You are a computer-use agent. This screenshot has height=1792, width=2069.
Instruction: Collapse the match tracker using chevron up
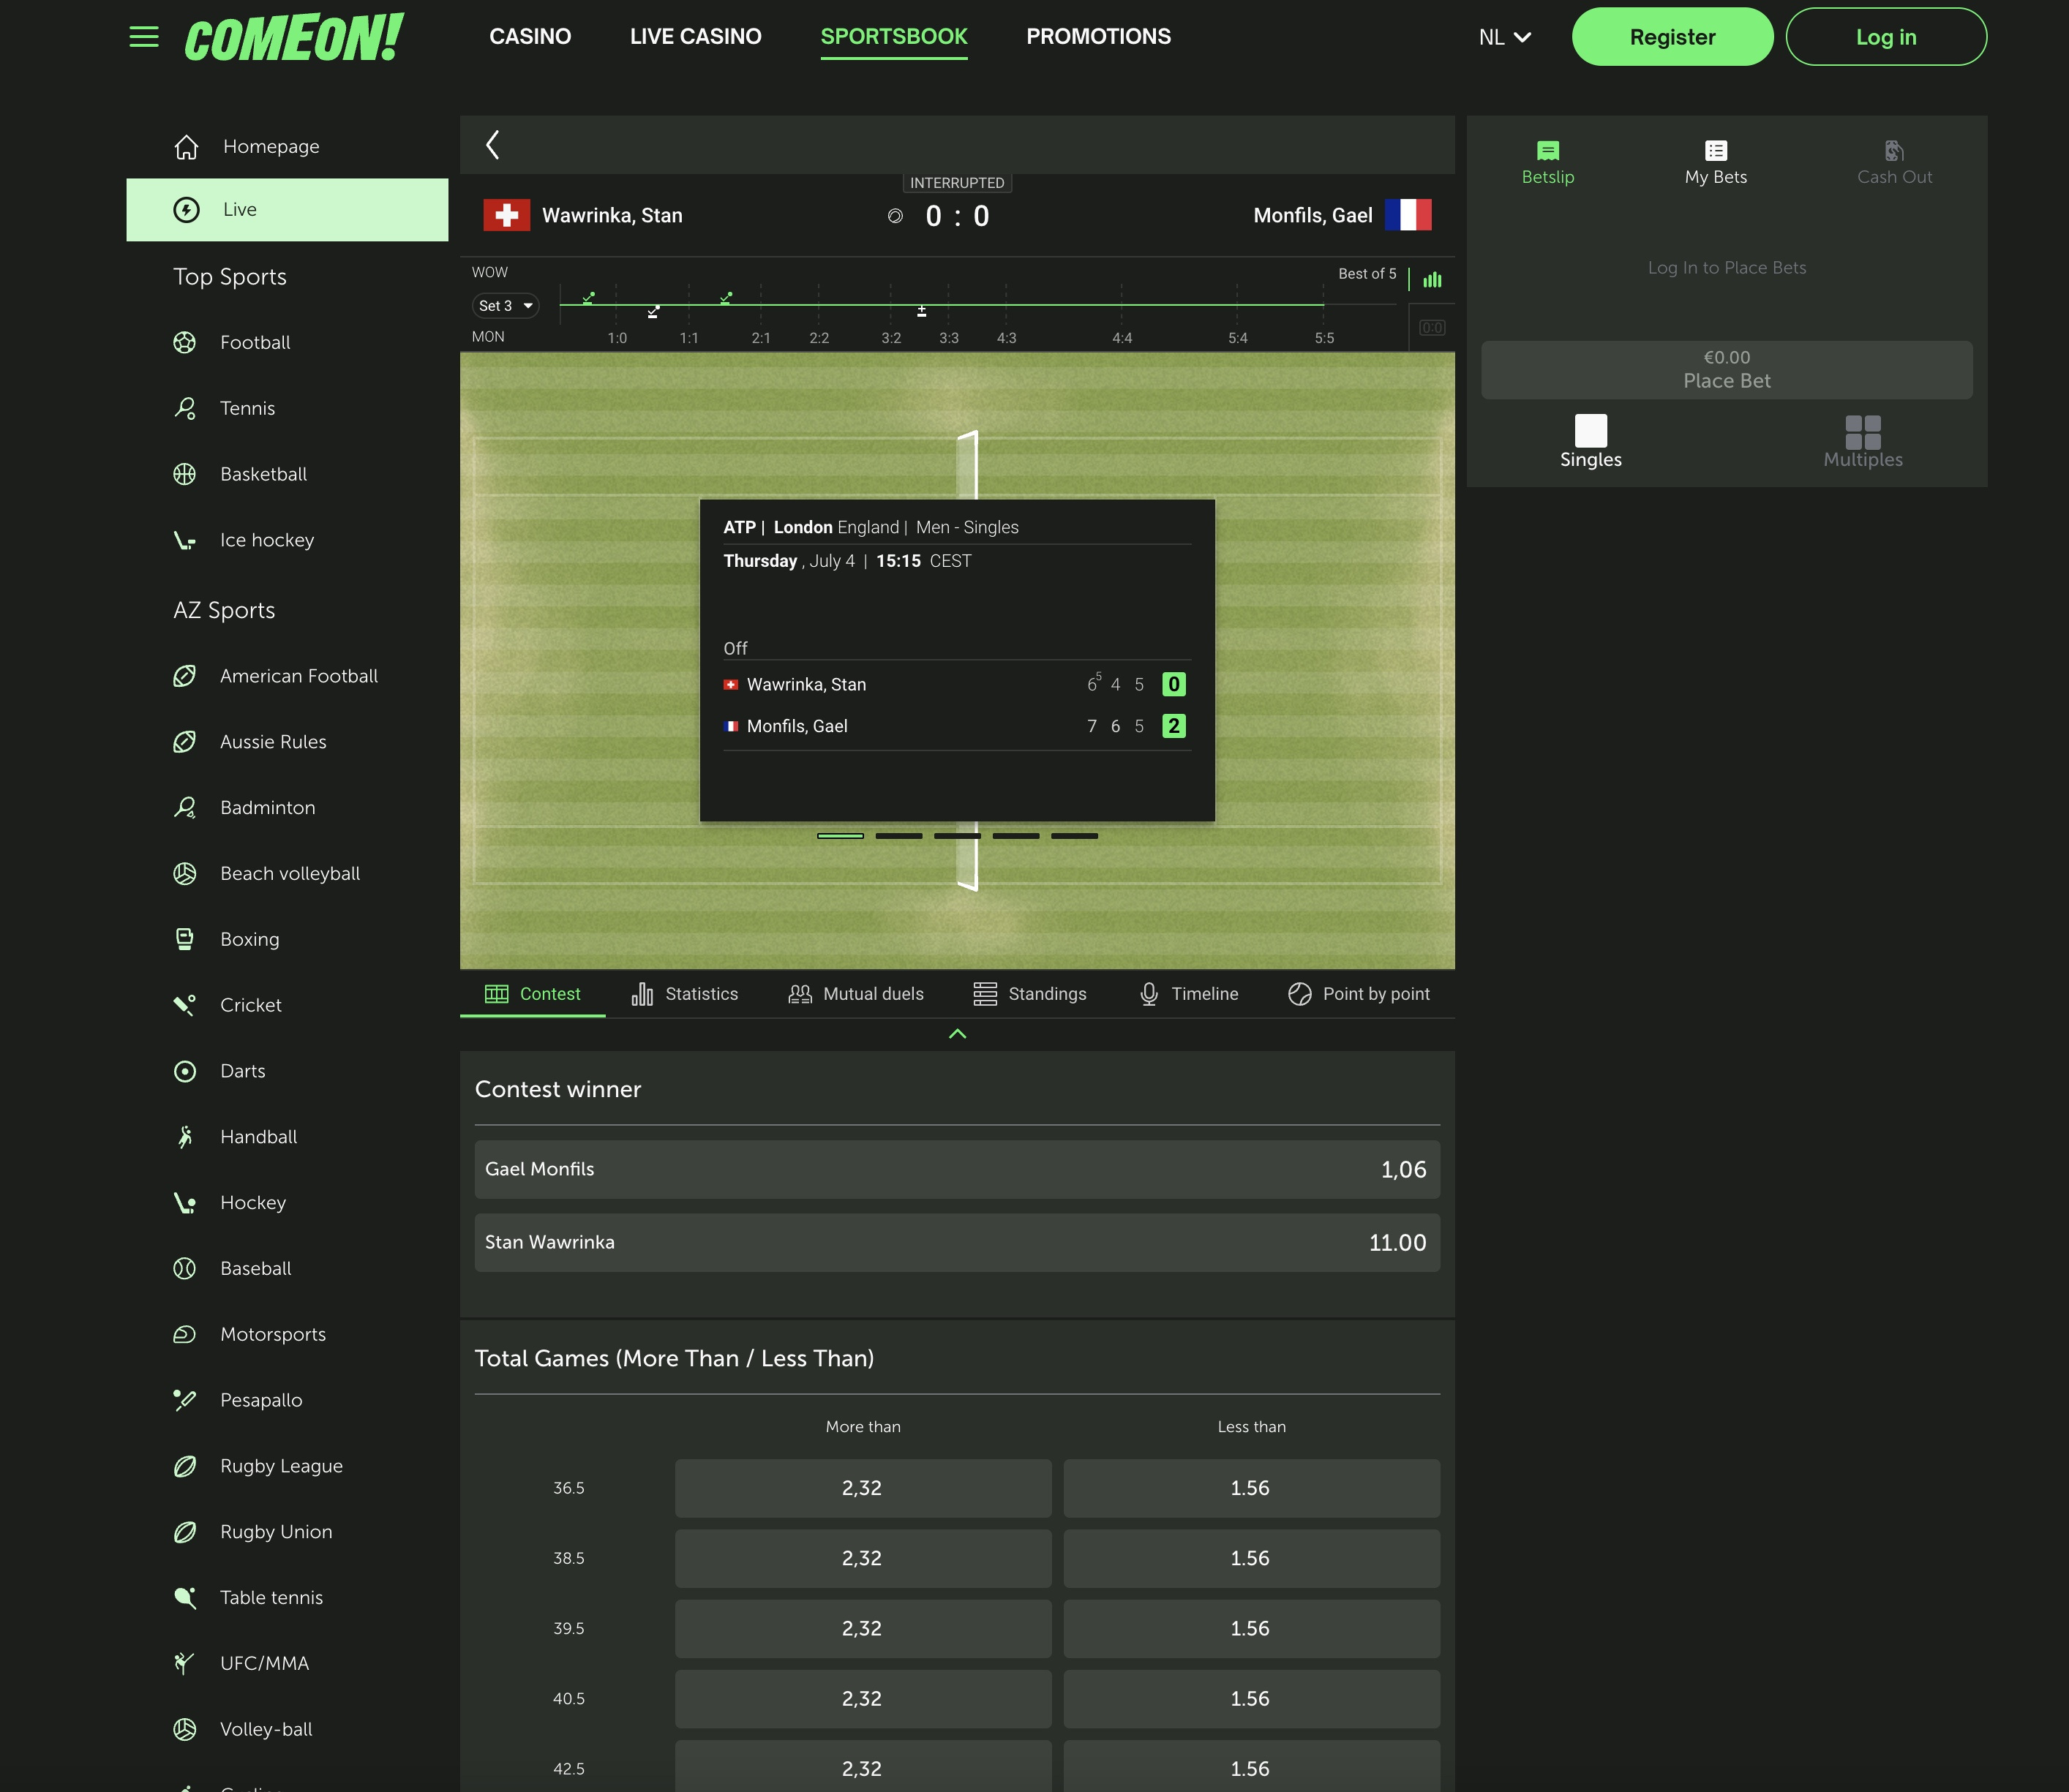(x=957, y=1034)
